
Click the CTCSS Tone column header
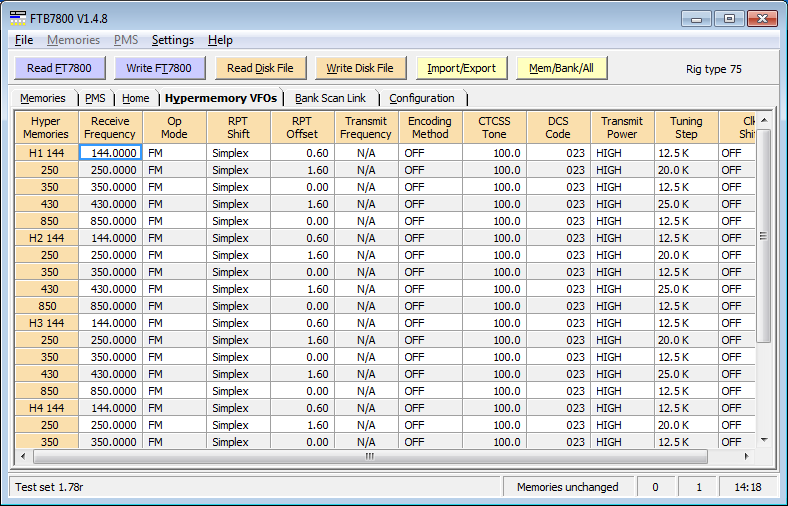(x=494, y=128)
